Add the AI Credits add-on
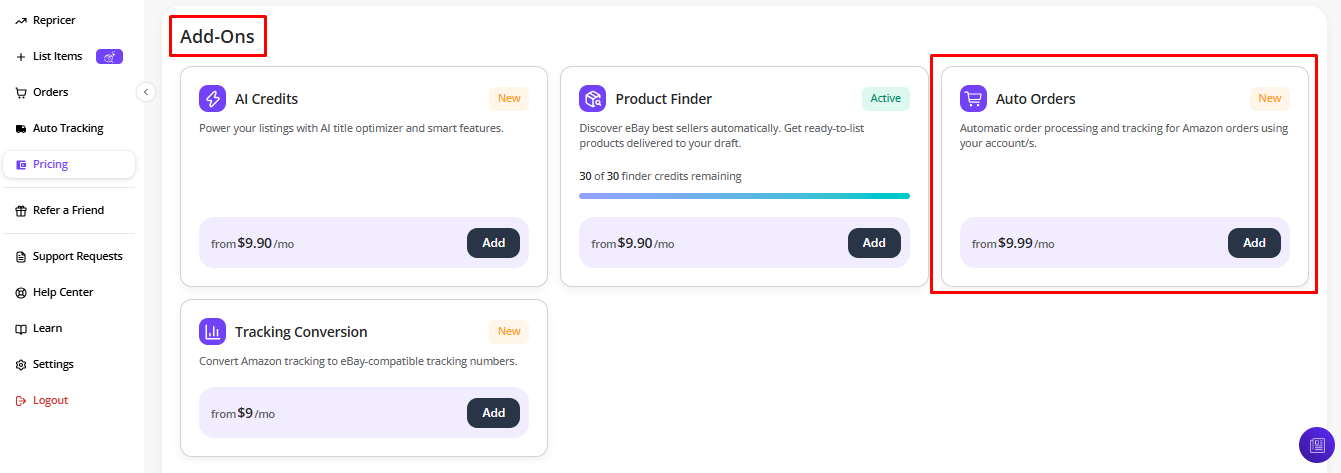 click(x=493, y=243)
